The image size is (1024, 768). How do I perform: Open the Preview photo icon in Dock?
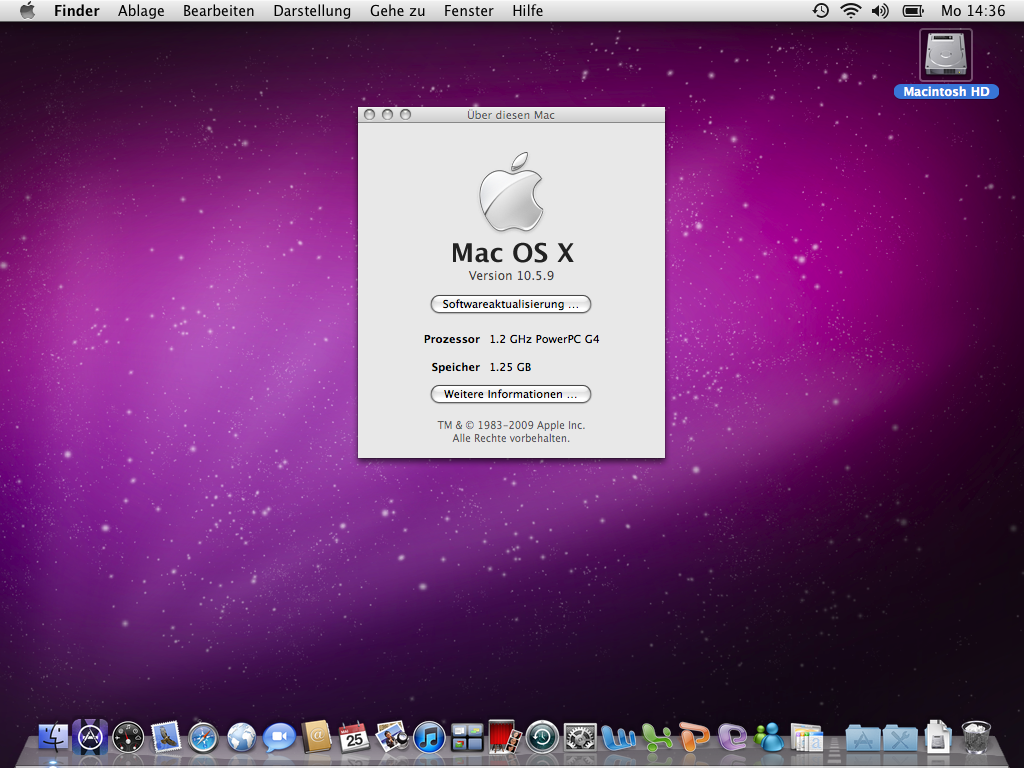point(392,737)
